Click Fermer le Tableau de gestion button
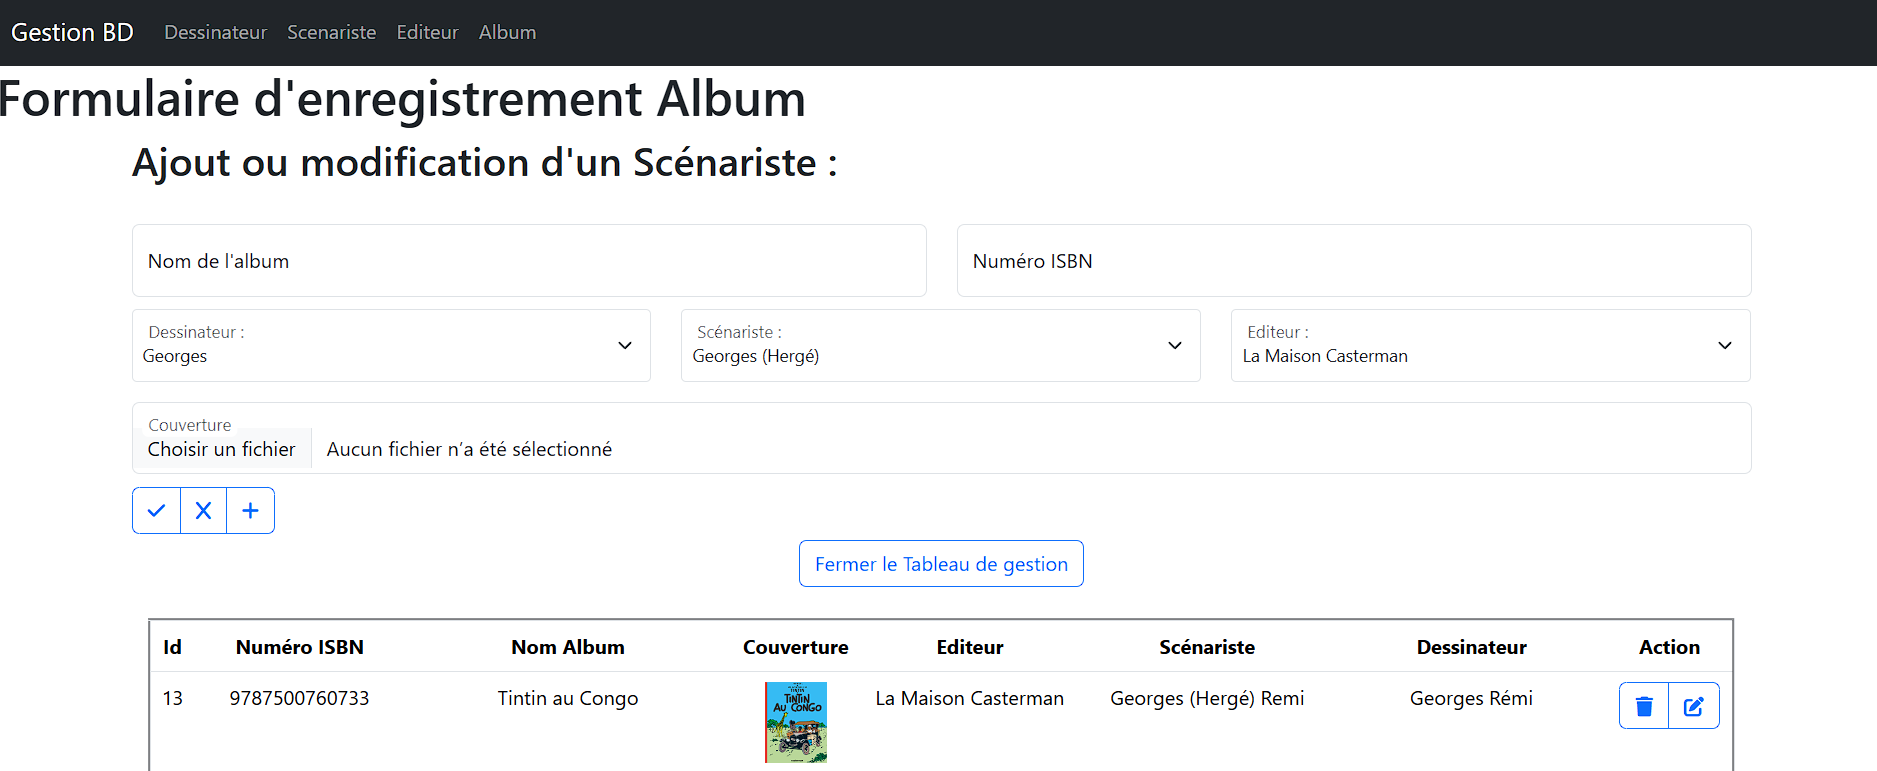1877x771 pixels. coord(941,564)
